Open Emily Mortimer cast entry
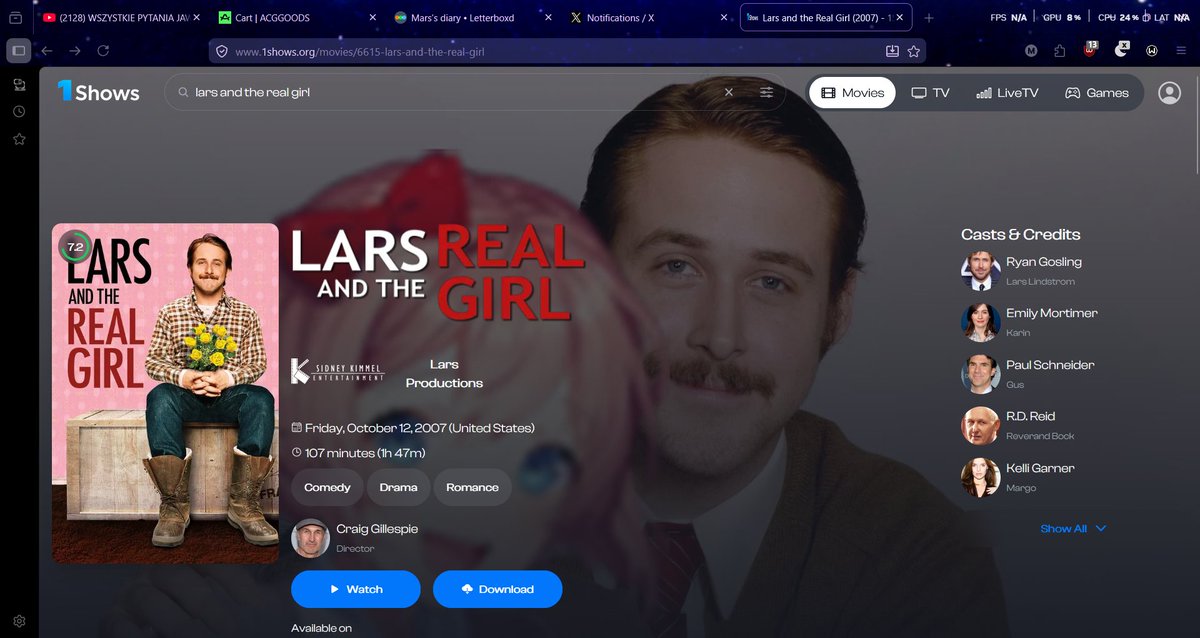The width and height of the screenshot is (1200, 638). pyautogui.click(x=1030, y=322)
